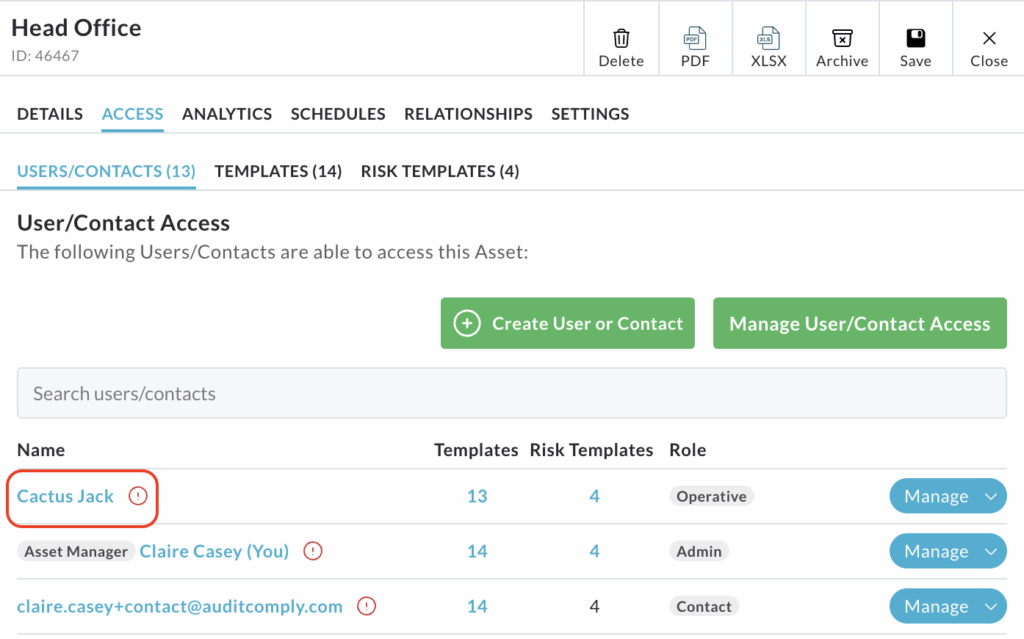Click the warning icon next to Claire Casey
This screenshot has height=639, width=1024.
(313, 551)
